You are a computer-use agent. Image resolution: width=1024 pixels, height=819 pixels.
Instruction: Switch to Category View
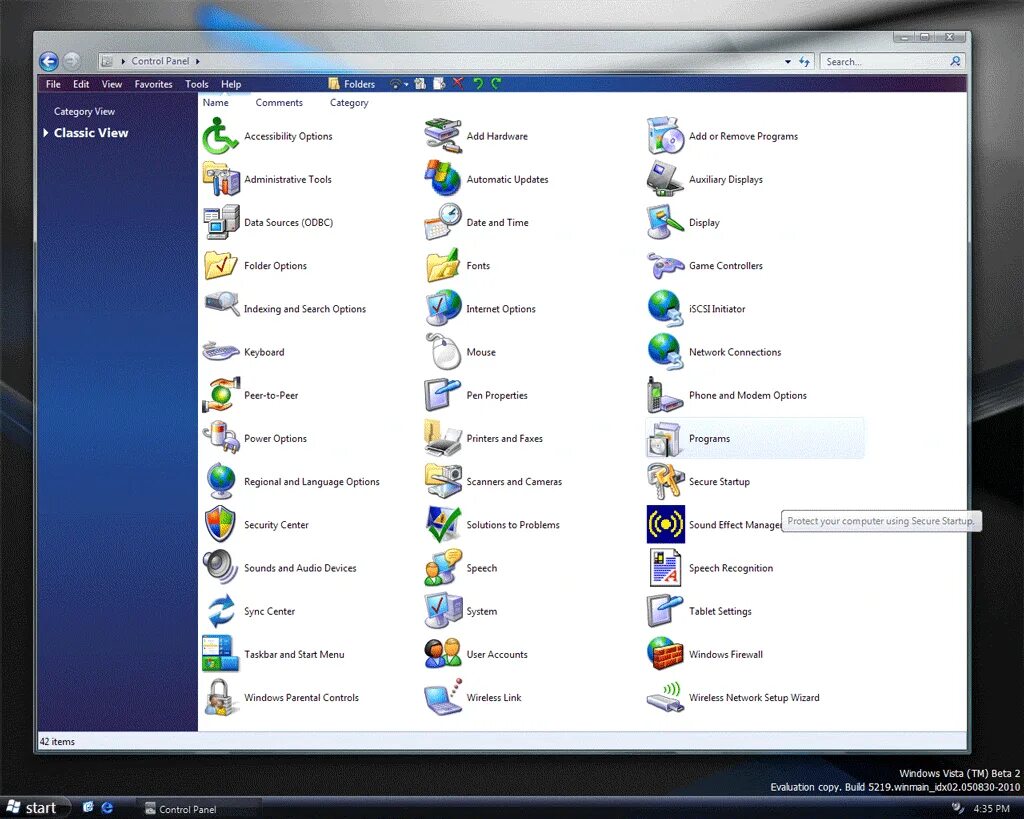click(x=84, y=111)
